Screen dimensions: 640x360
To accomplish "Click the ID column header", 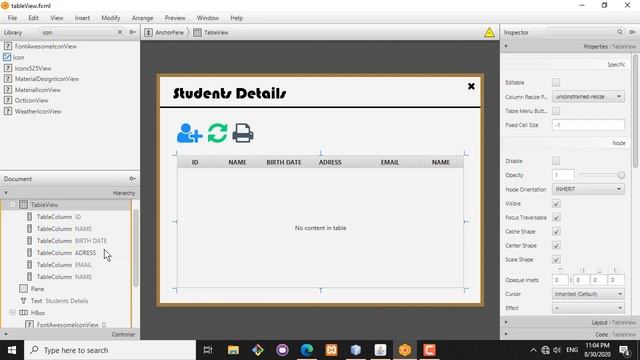I will (x=195, y=162).
